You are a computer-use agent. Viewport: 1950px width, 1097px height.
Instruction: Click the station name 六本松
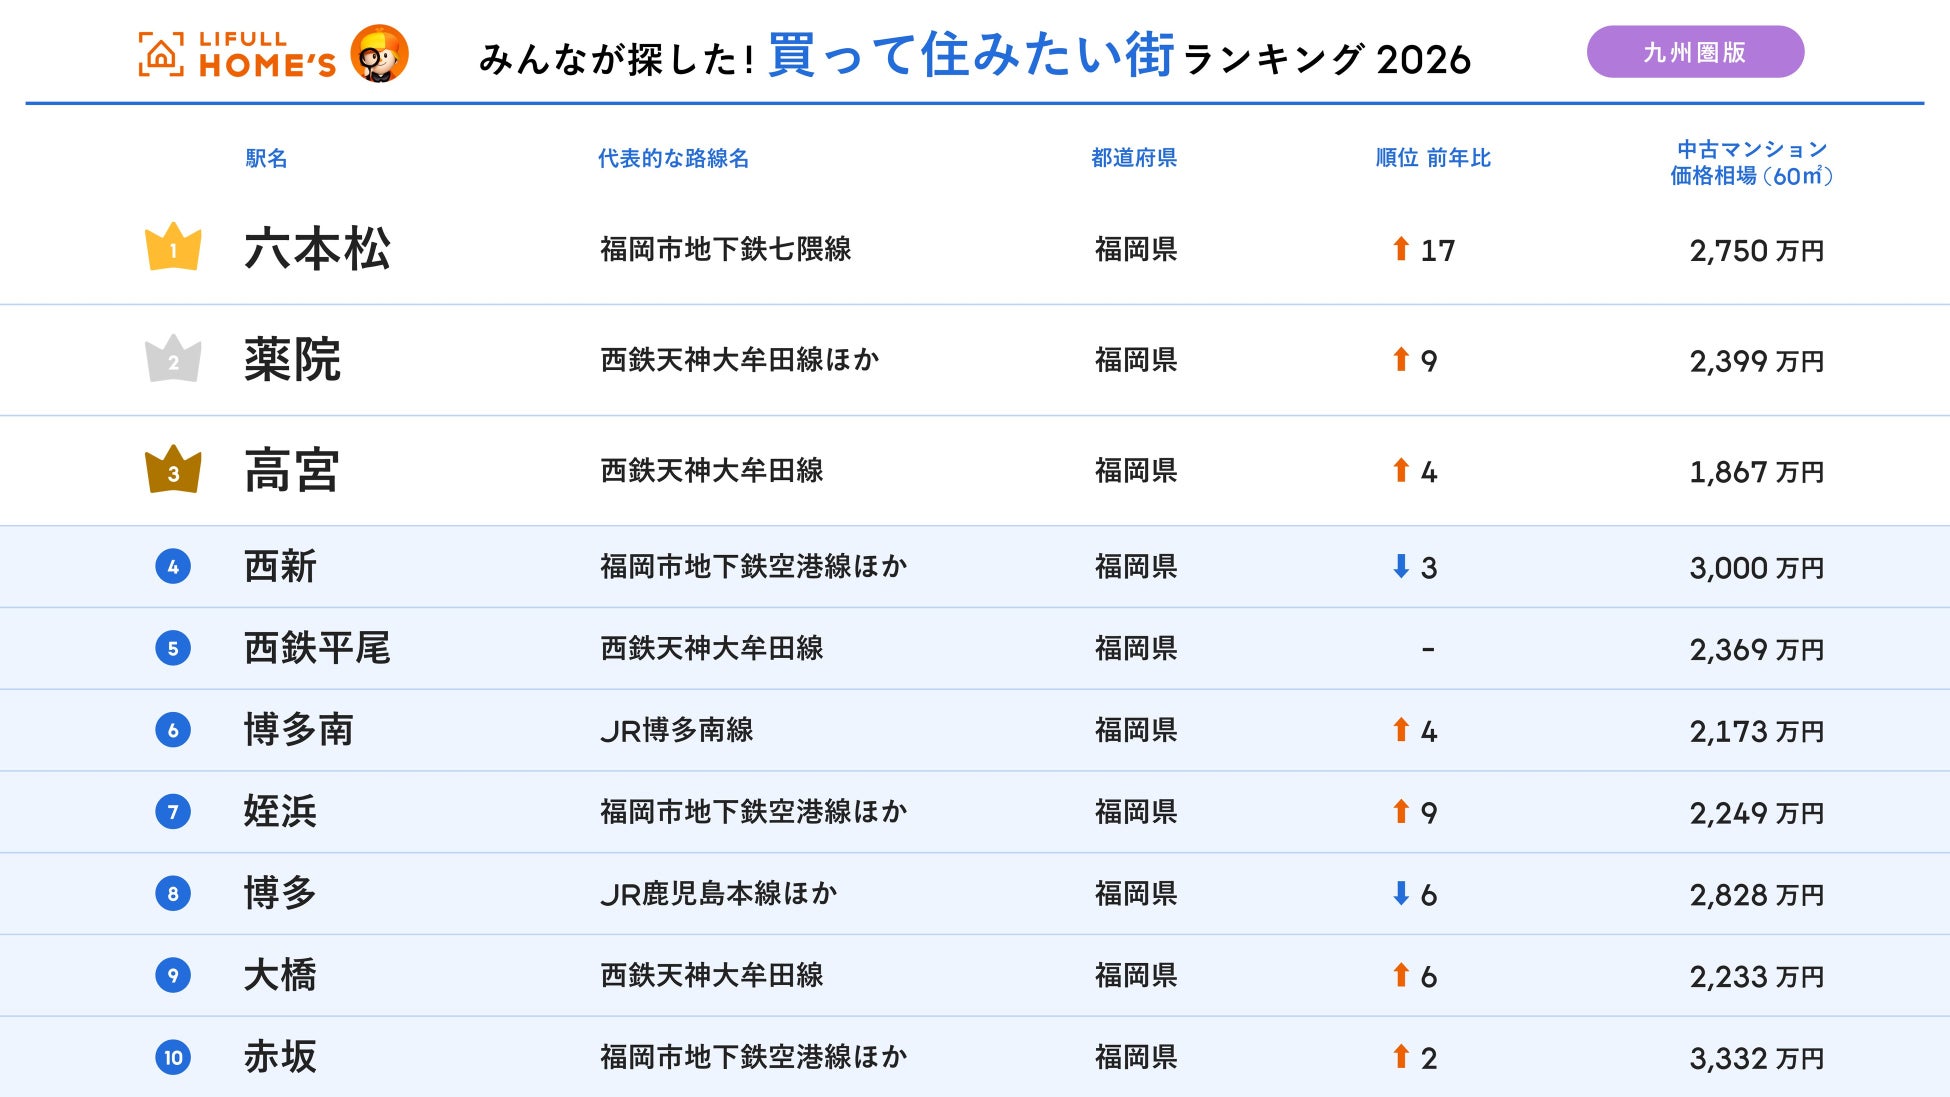click(317, 248)
